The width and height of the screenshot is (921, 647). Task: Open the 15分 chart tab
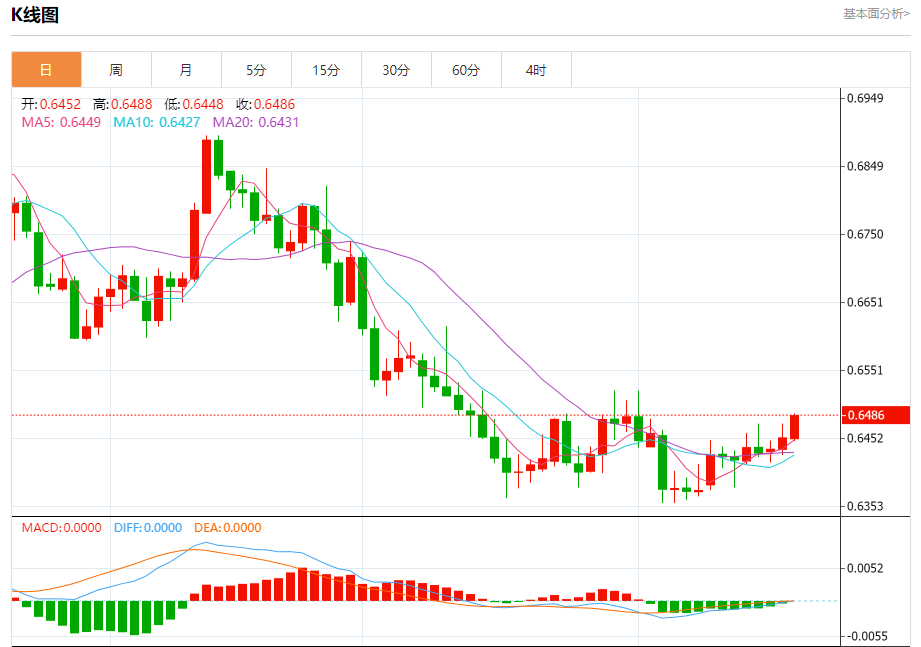point(326,70)
